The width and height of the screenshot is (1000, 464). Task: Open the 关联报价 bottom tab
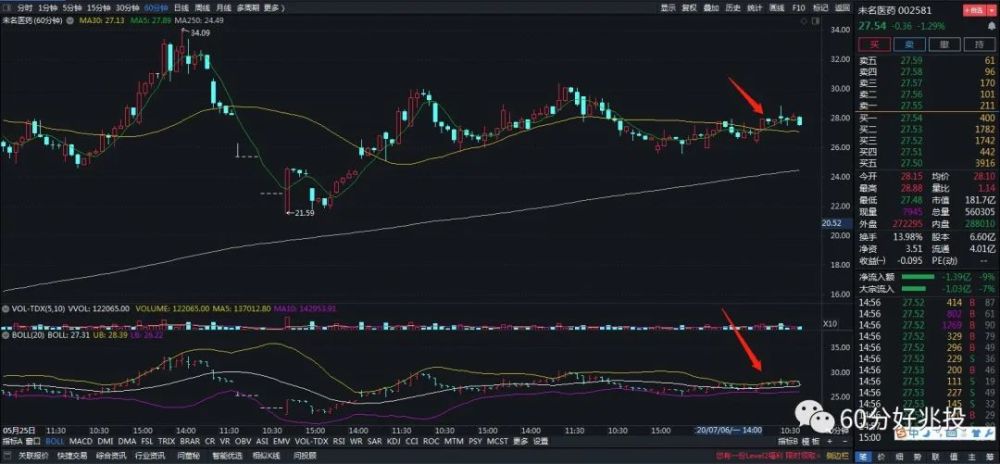[x=33, y=455]
